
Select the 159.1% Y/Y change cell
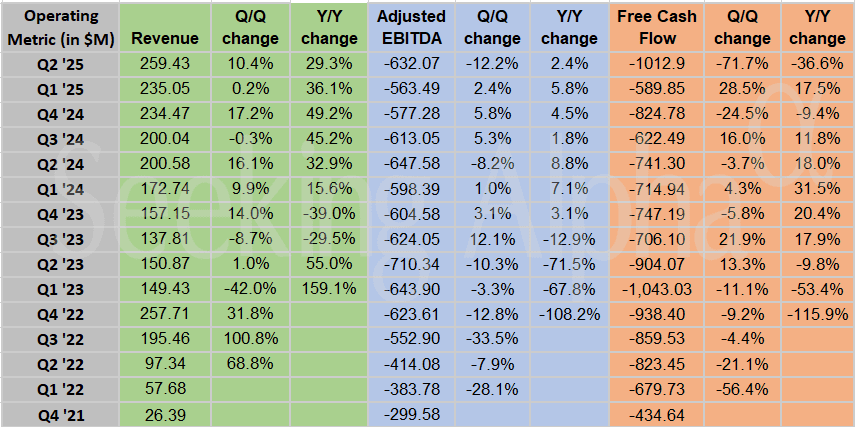[x=328, y=289]
